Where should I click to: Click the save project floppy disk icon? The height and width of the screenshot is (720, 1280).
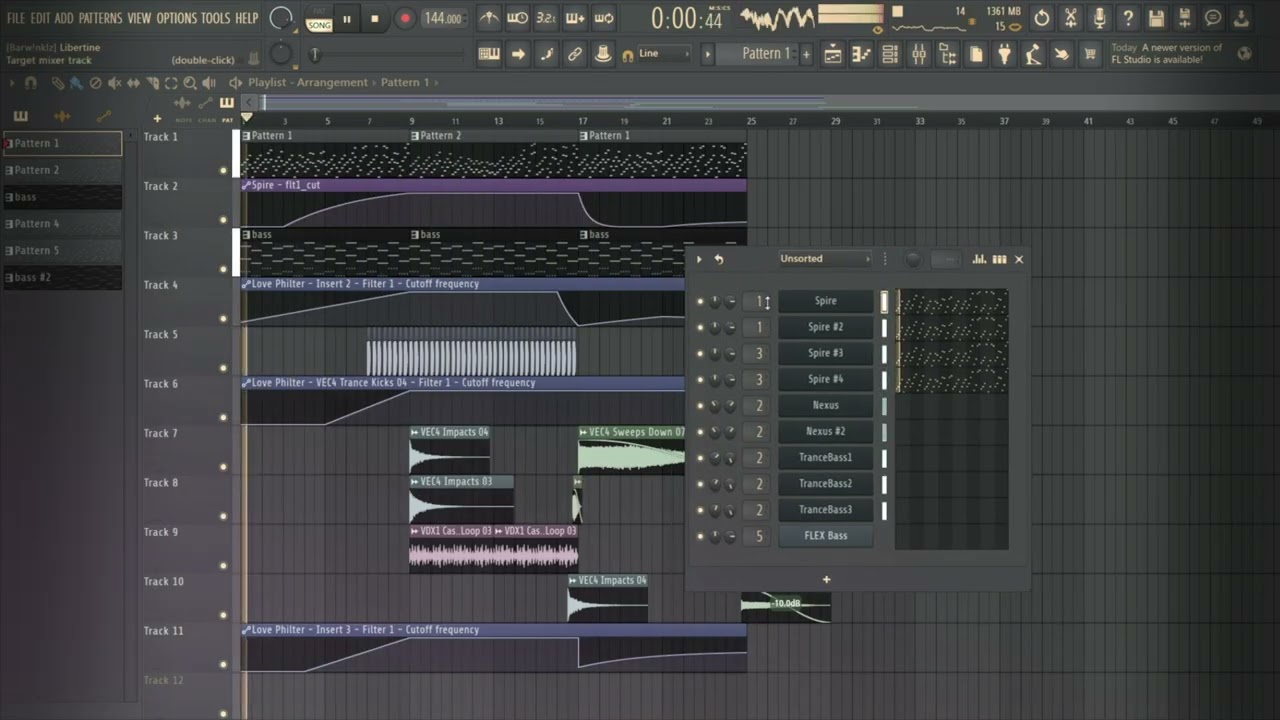(x=1157, y=18)
